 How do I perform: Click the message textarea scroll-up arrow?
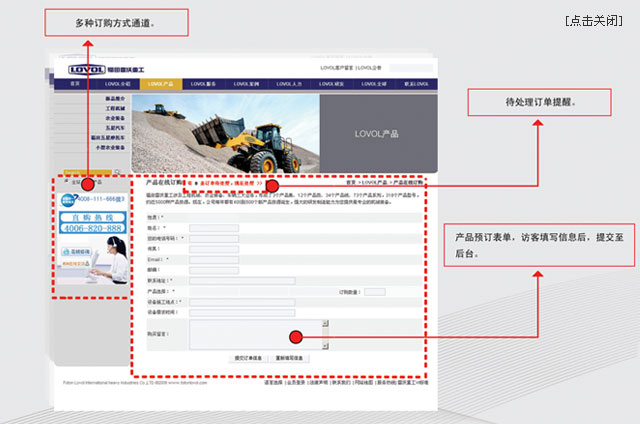click(x=325, y=323)
